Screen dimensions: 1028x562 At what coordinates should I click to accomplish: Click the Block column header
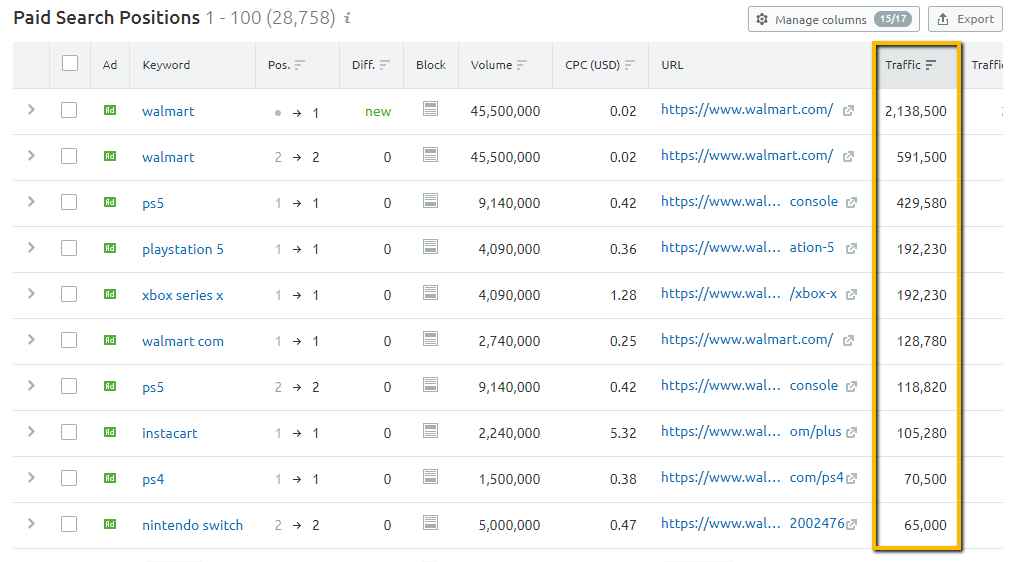(431, 65)
